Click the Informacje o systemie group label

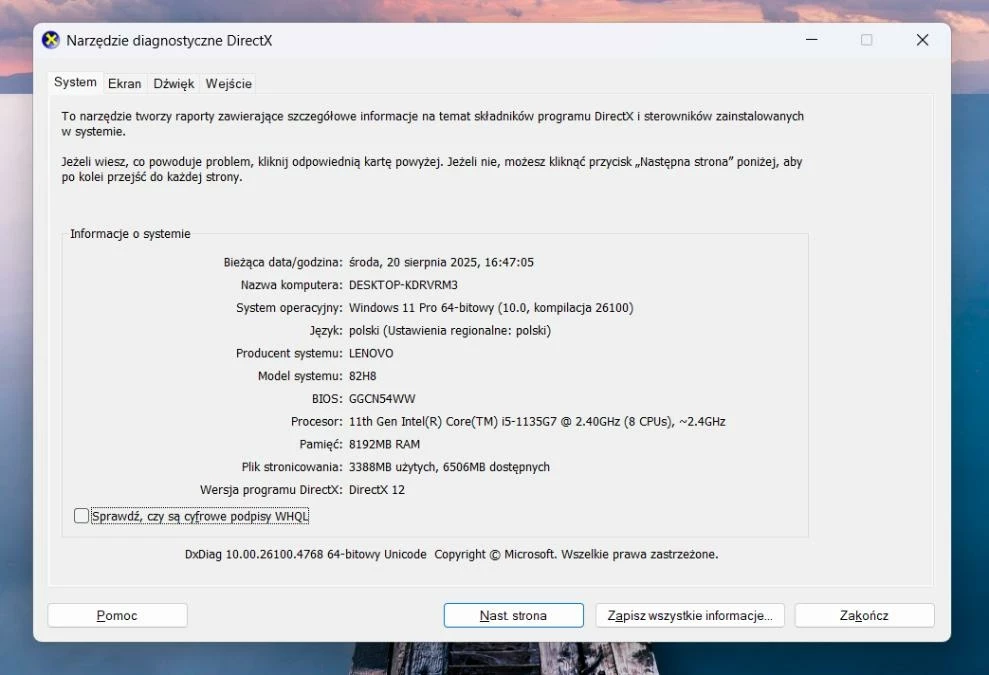tap(130, 233)
